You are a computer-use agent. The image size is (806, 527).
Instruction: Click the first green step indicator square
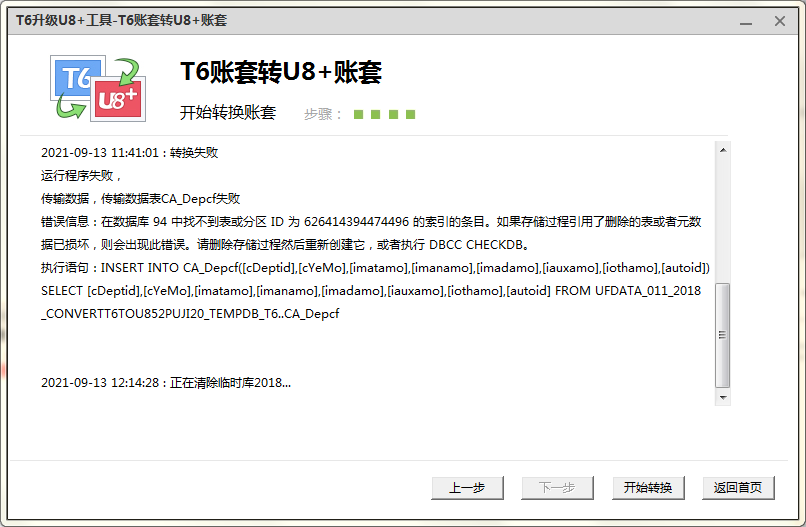tap(359, 114)
